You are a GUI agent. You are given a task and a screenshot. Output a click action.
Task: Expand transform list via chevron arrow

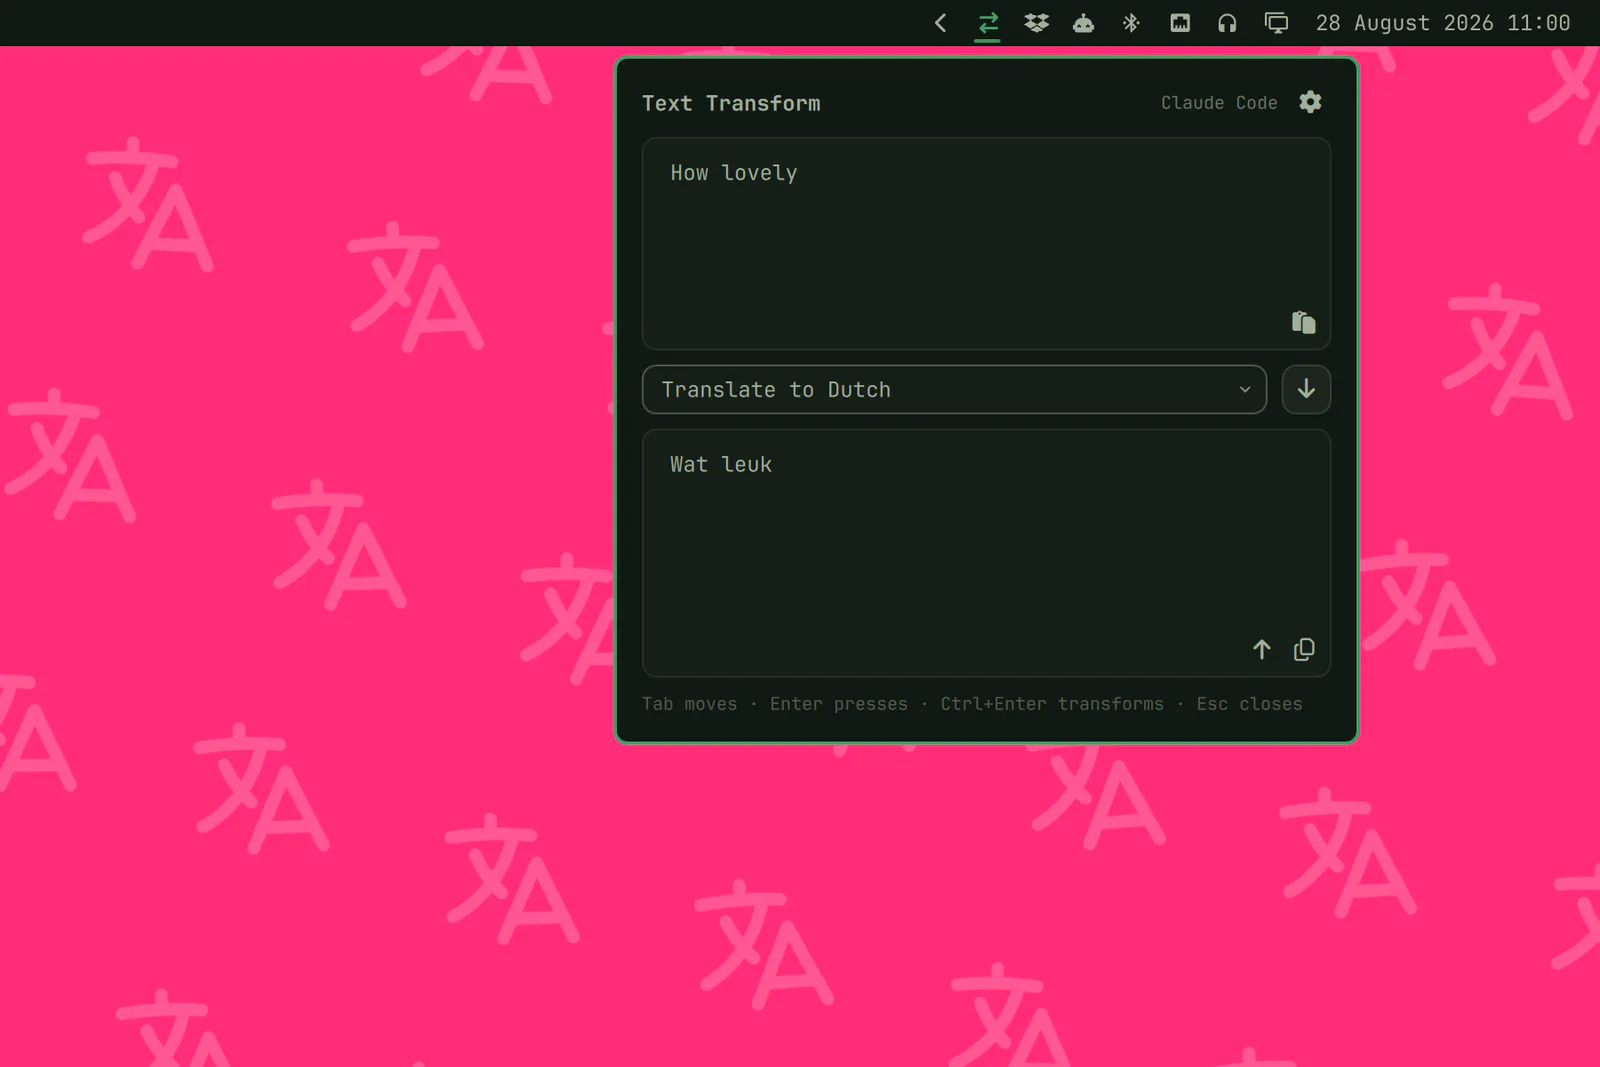(x=1245, y=389)
